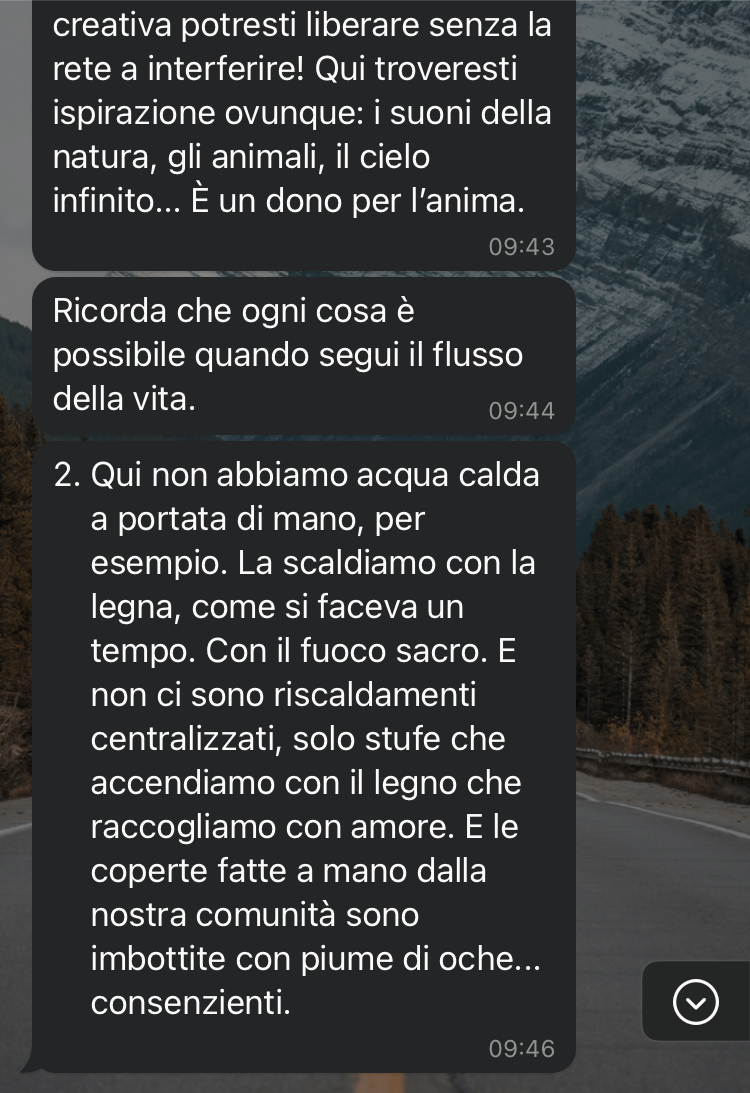Viewport: 750px width, 1093px height.
Task: Click the 09:43 timestamp
Action: (x=521, y=247)
